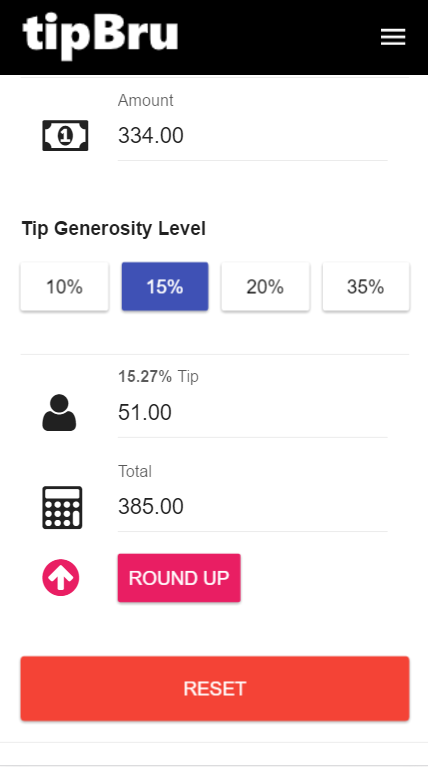The width and height of the screenshot is (428, 767).
Task: Click the Amount label
Action: (145, 100)
